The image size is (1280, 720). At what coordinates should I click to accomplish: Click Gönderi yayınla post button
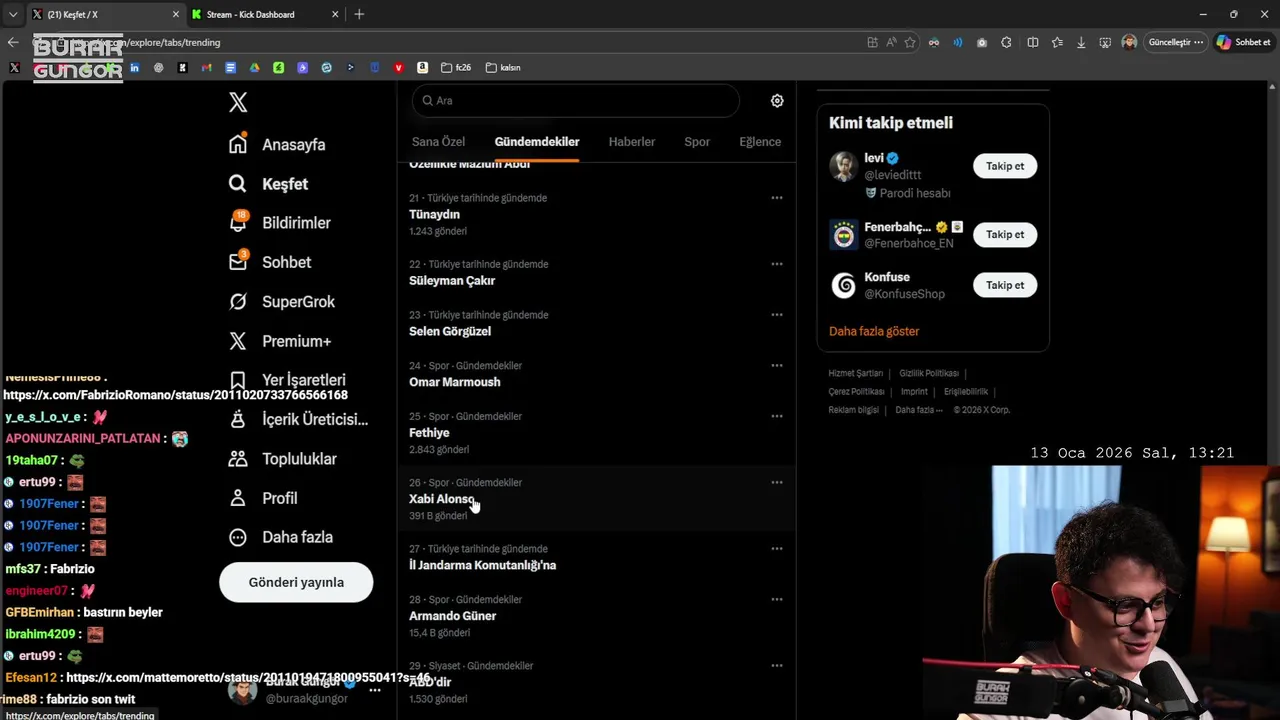[x=296, y=582]
